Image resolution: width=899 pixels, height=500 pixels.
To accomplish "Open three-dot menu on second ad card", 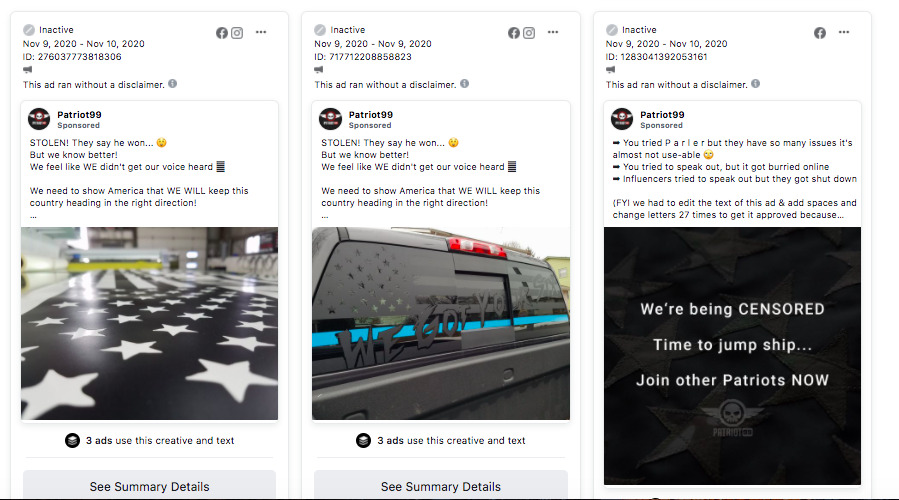I will click(x=553, y=32).
